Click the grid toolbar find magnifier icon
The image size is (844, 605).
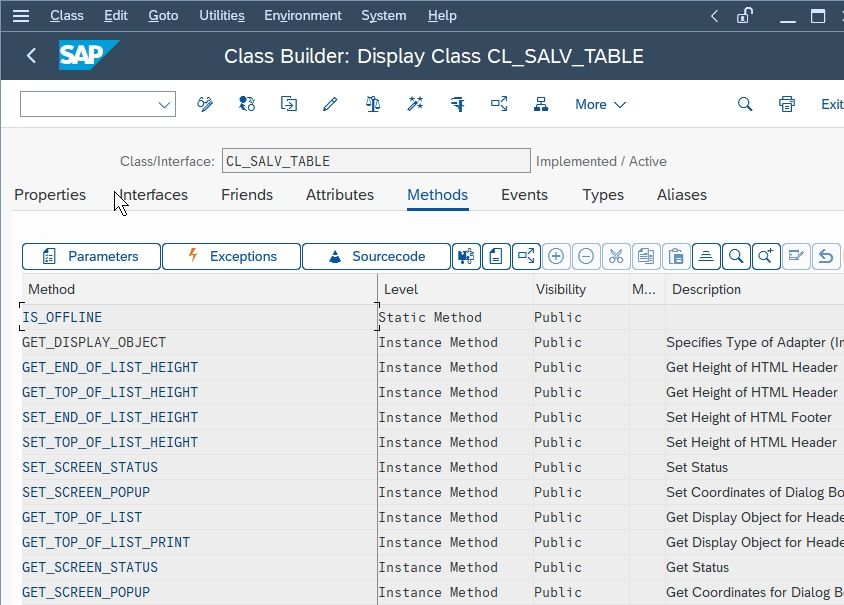pyautogui.click(x=736, y=256)
